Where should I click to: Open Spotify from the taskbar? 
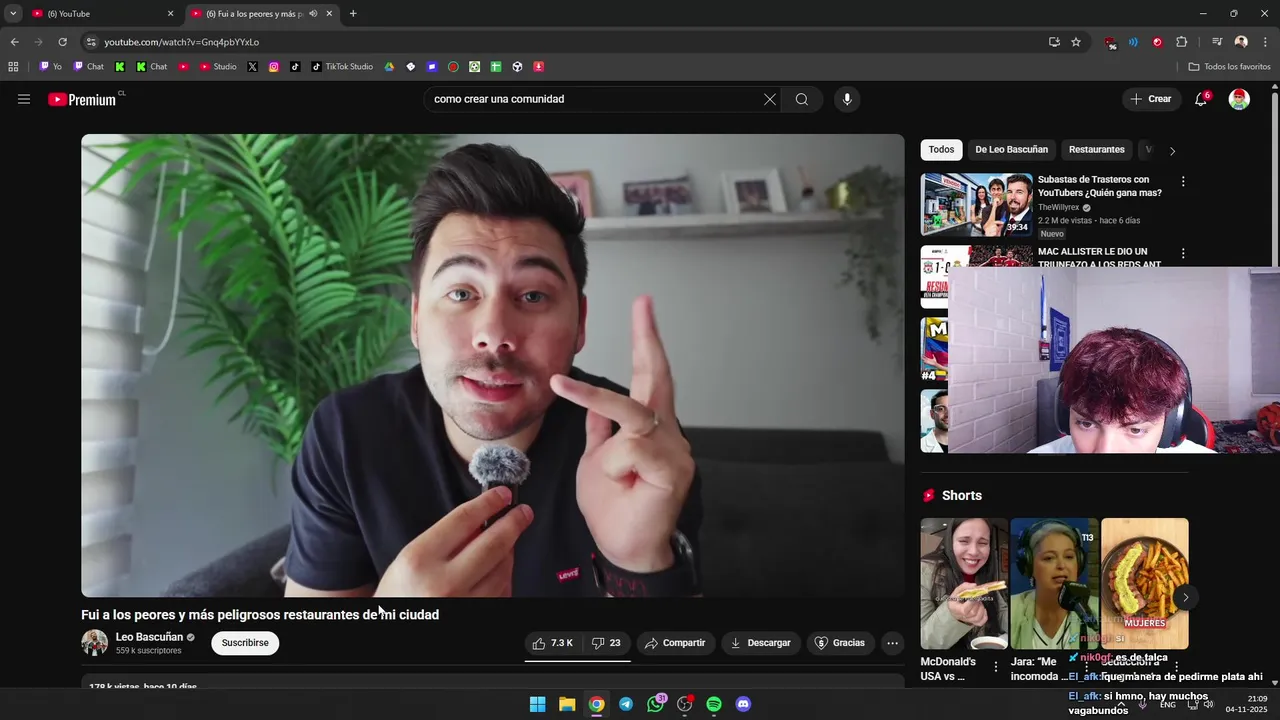tap(714, 704)
